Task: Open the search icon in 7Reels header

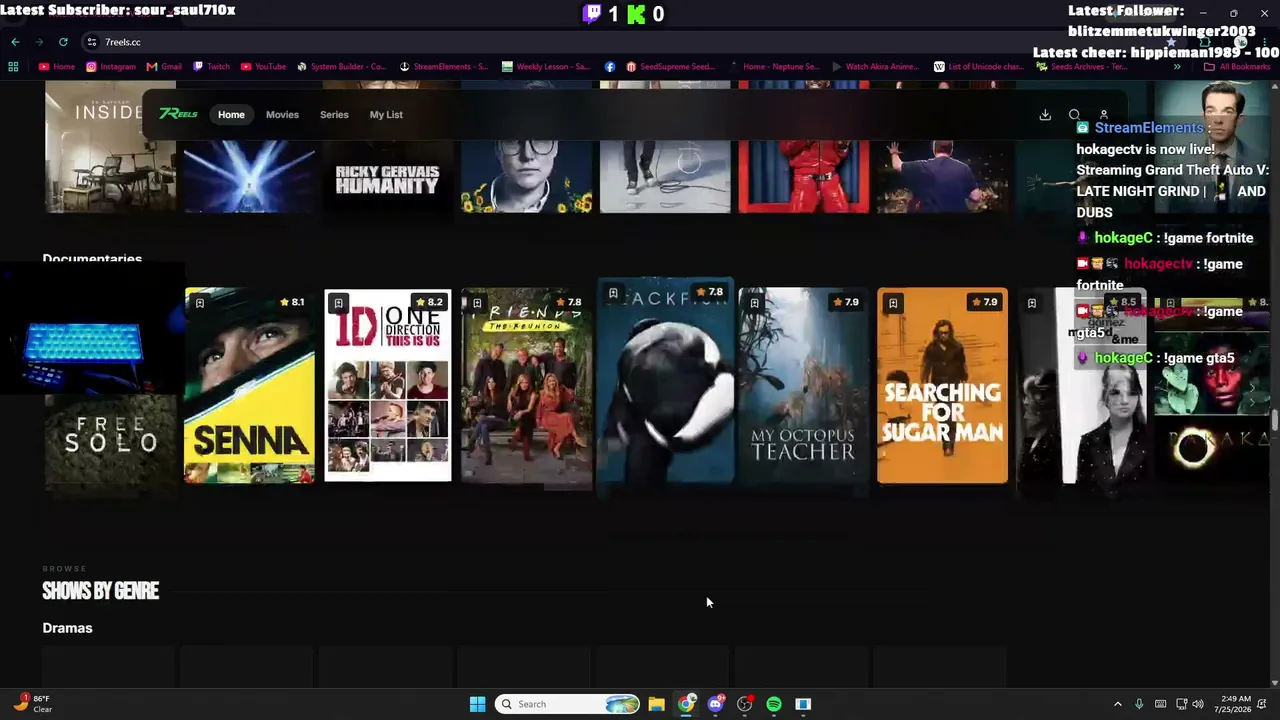Action: click(1074, 115)
